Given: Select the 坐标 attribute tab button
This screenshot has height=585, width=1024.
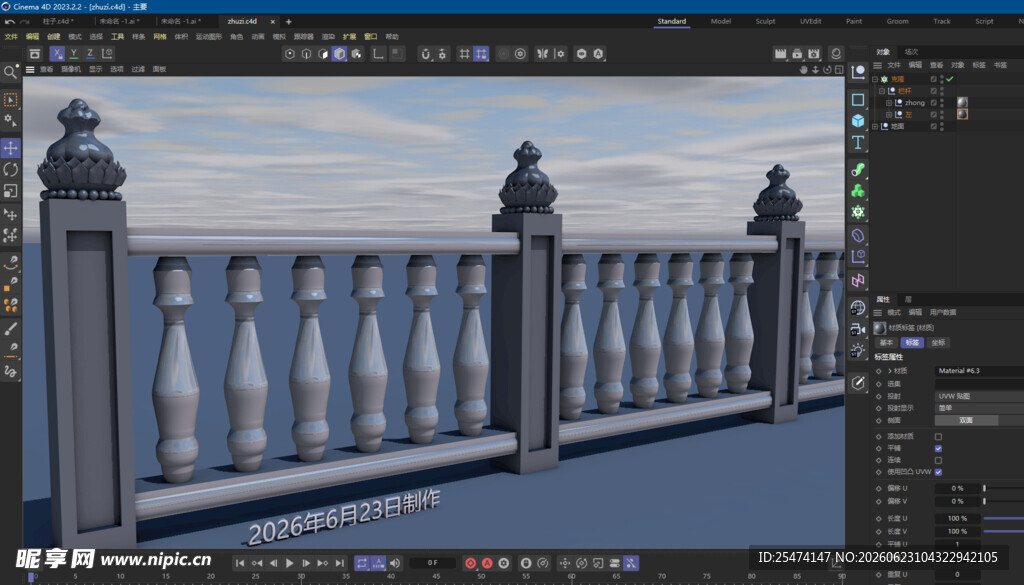Looking at the screenshot, I should (938, 342).
